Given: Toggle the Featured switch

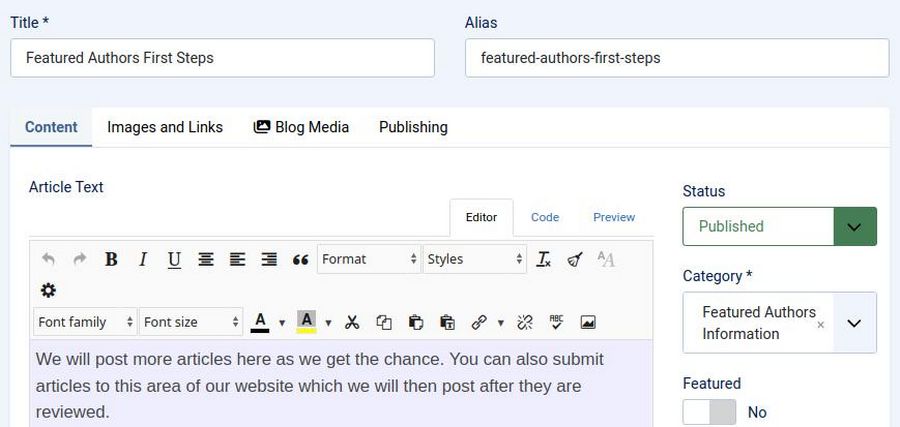Looking at the screenshot, I should pyautogui.click(x=709, y=412).
